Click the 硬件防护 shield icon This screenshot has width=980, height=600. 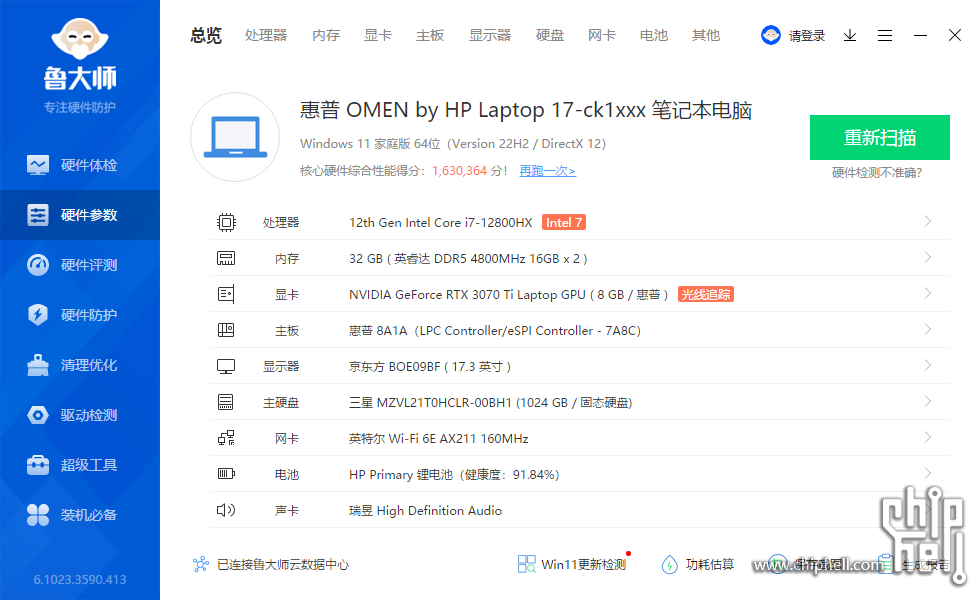(38, 315)
